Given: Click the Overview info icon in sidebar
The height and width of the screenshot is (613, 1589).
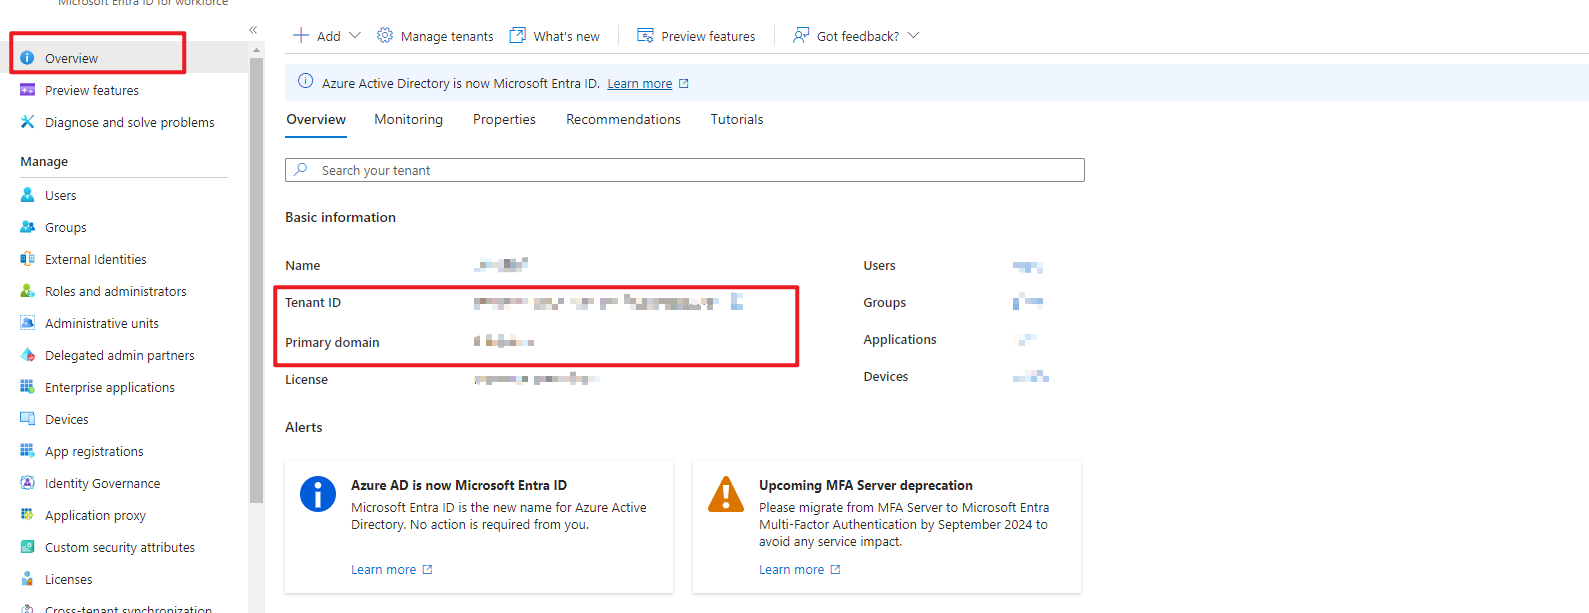Looking at the screenshot, I should [x=27, y=58].
